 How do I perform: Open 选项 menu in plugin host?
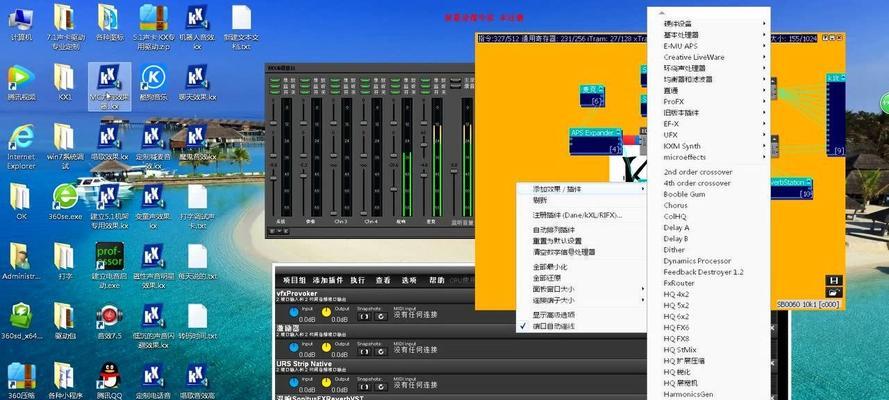coord(409,280)
